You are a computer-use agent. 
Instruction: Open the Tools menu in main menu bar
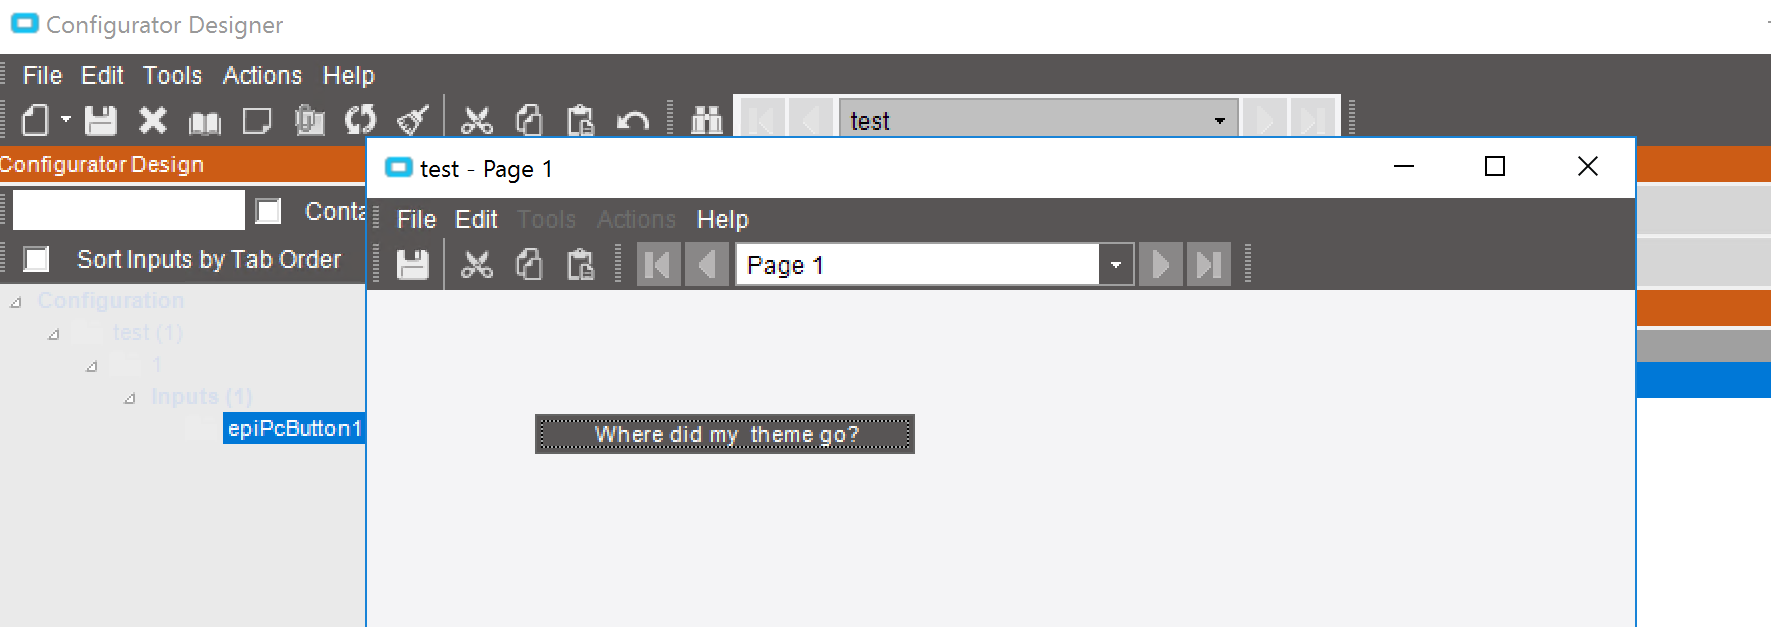point(172,76)
